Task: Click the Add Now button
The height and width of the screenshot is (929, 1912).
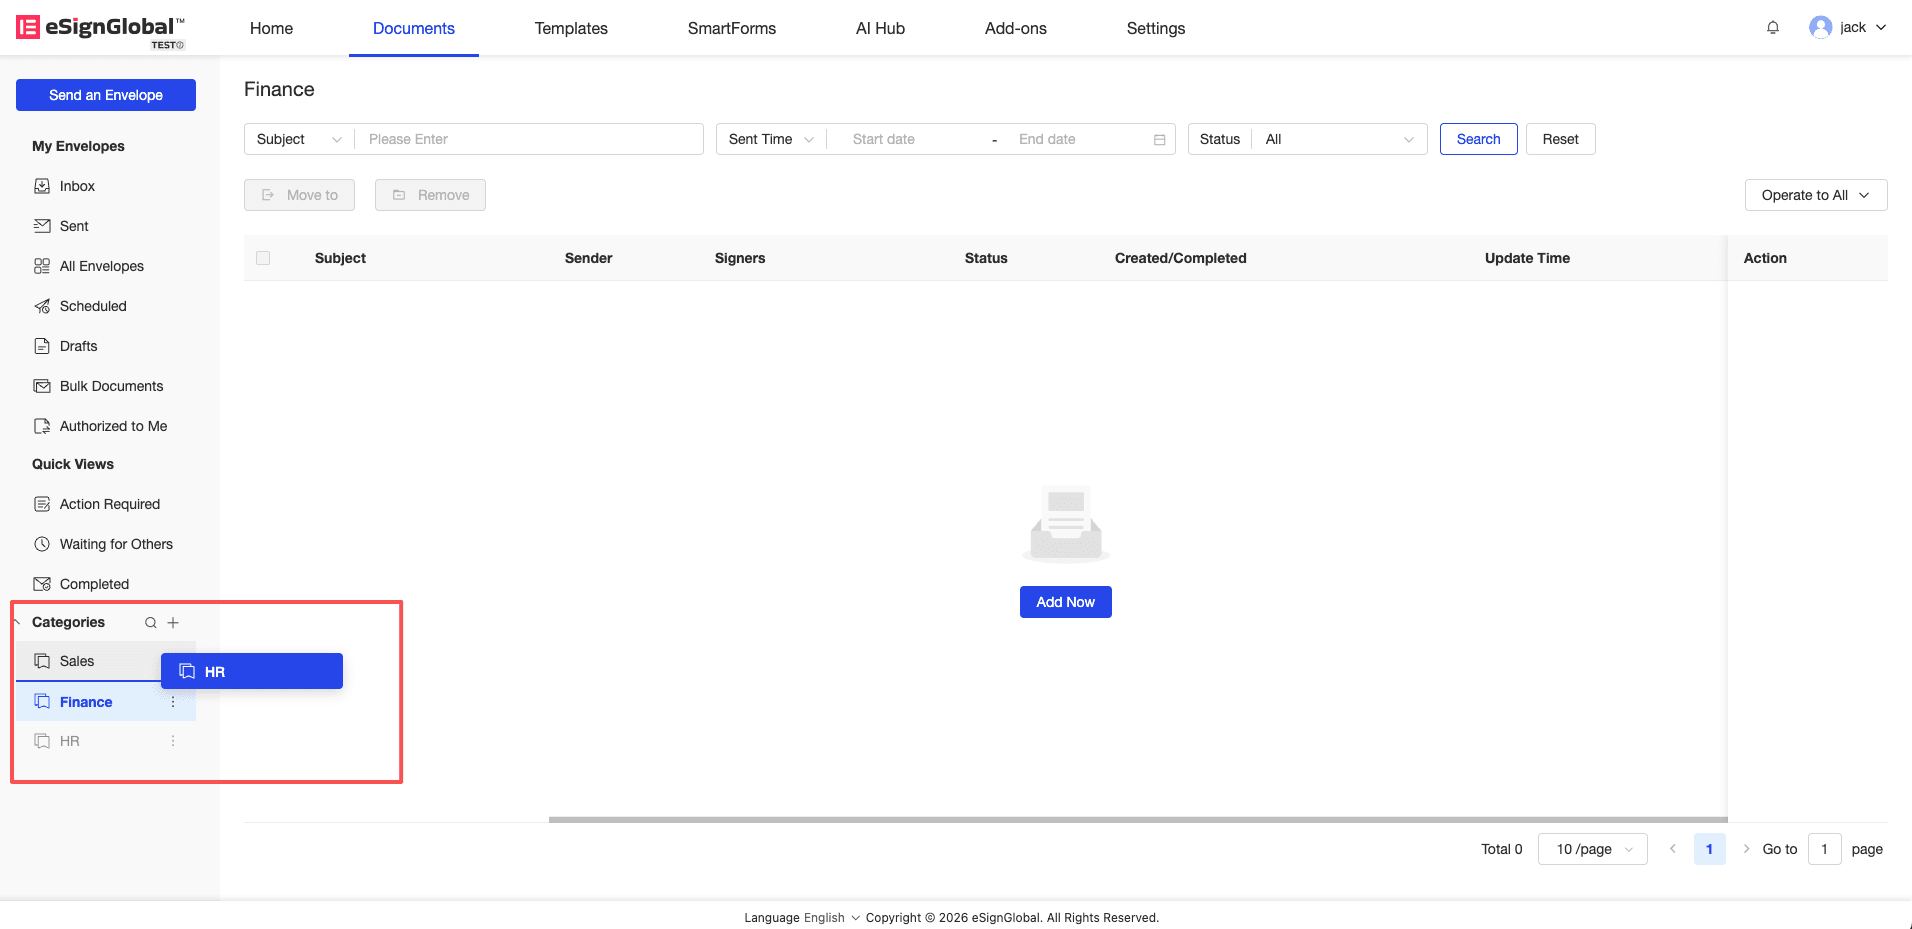Action: coord(1065,602)
